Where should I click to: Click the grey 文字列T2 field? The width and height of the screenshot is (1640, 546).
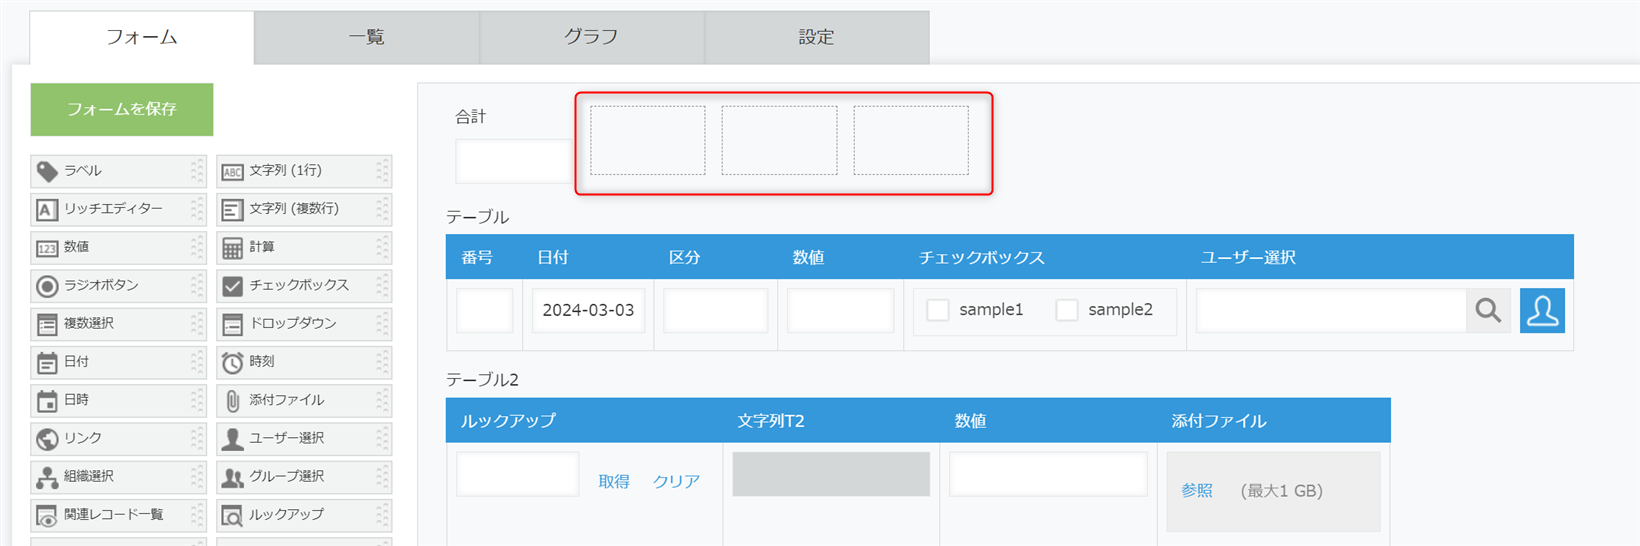click(x=831, y=474)
